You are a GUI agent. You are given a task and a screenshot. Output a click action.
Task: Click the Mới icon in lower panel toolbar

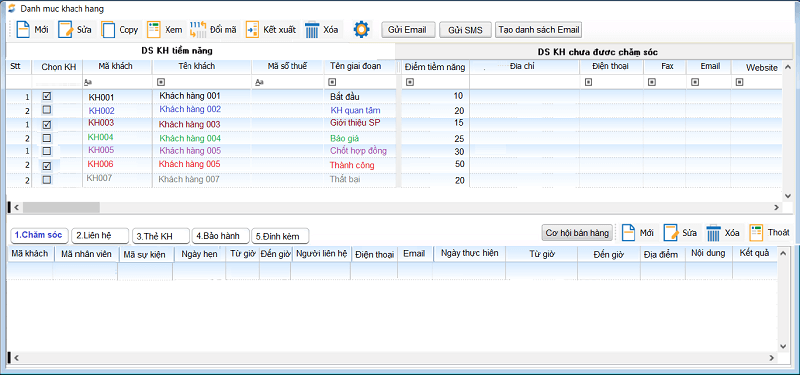pyautogui.click(x=628, y=233)
